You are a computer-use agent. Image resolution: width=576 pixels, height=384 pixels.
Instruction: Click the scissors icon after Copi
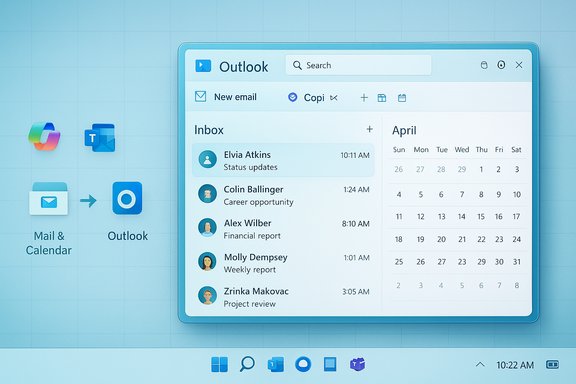pyautogui.click(x=334, y=98)
